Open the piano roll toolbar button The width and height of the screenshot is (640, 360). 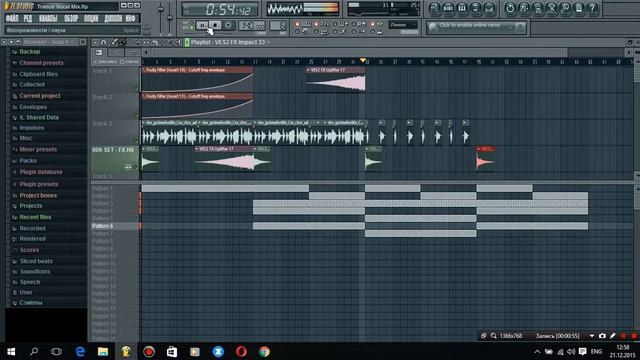click(x=462, y=8)
